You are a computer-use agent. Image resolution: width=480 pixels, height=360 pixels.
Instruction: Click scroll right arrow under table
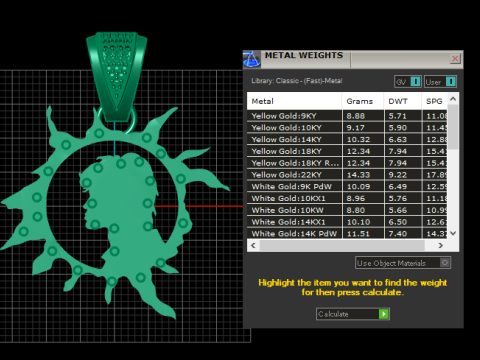click(x=441, y=245)
